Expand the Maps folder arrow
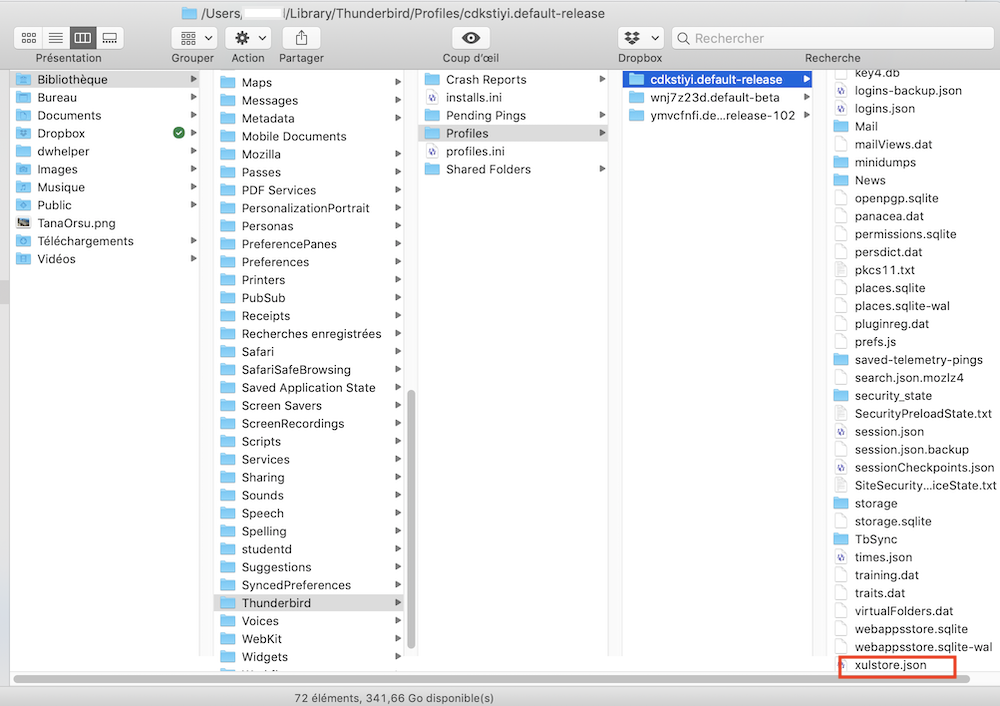 click(x=398, y=82)
